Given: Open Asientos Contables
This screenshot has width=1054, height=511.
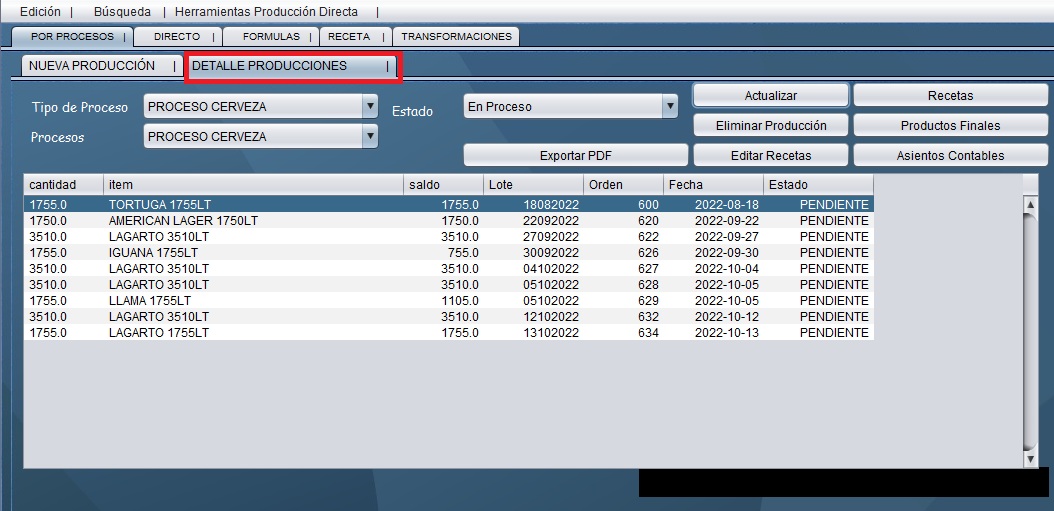Looking at the screenshot, I should [950, 156].
